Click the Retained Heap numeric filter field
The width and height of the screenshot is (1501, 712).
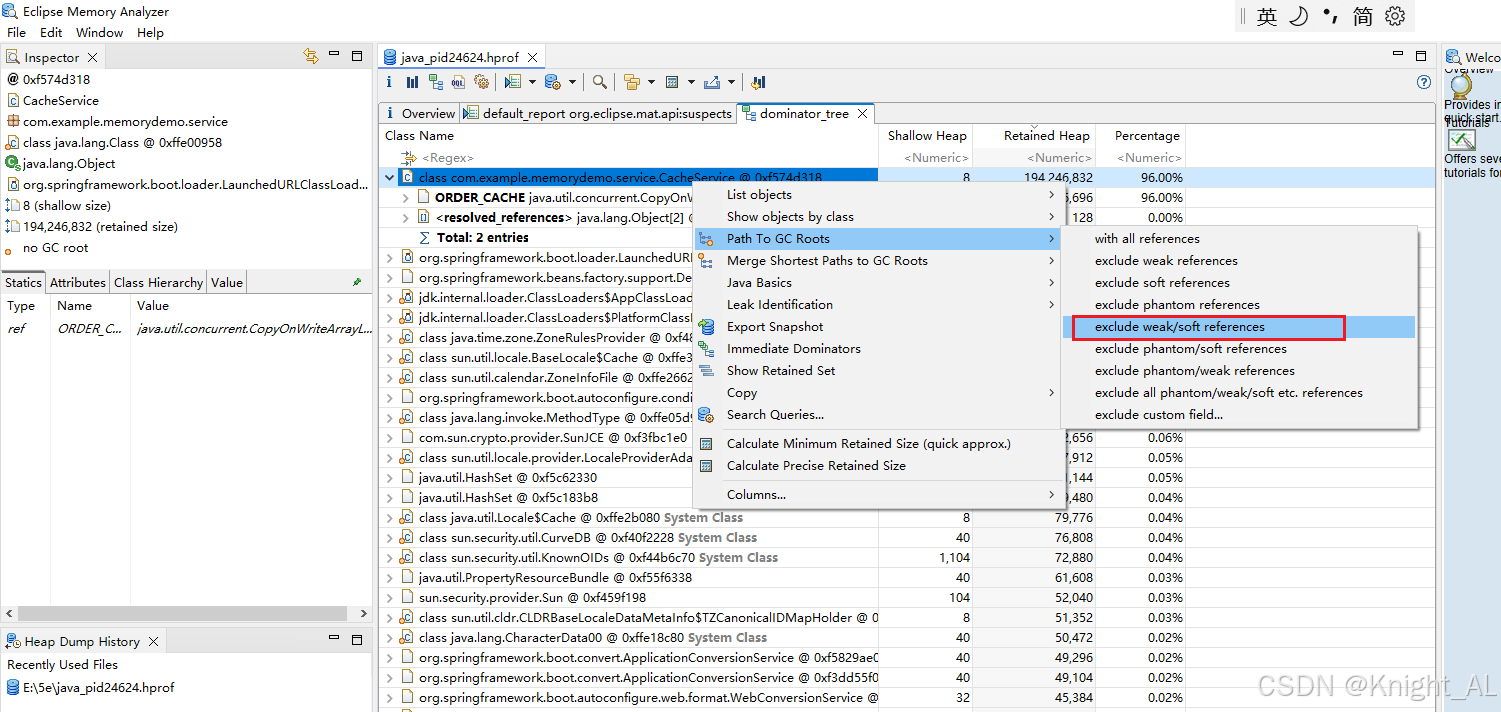1034,158
